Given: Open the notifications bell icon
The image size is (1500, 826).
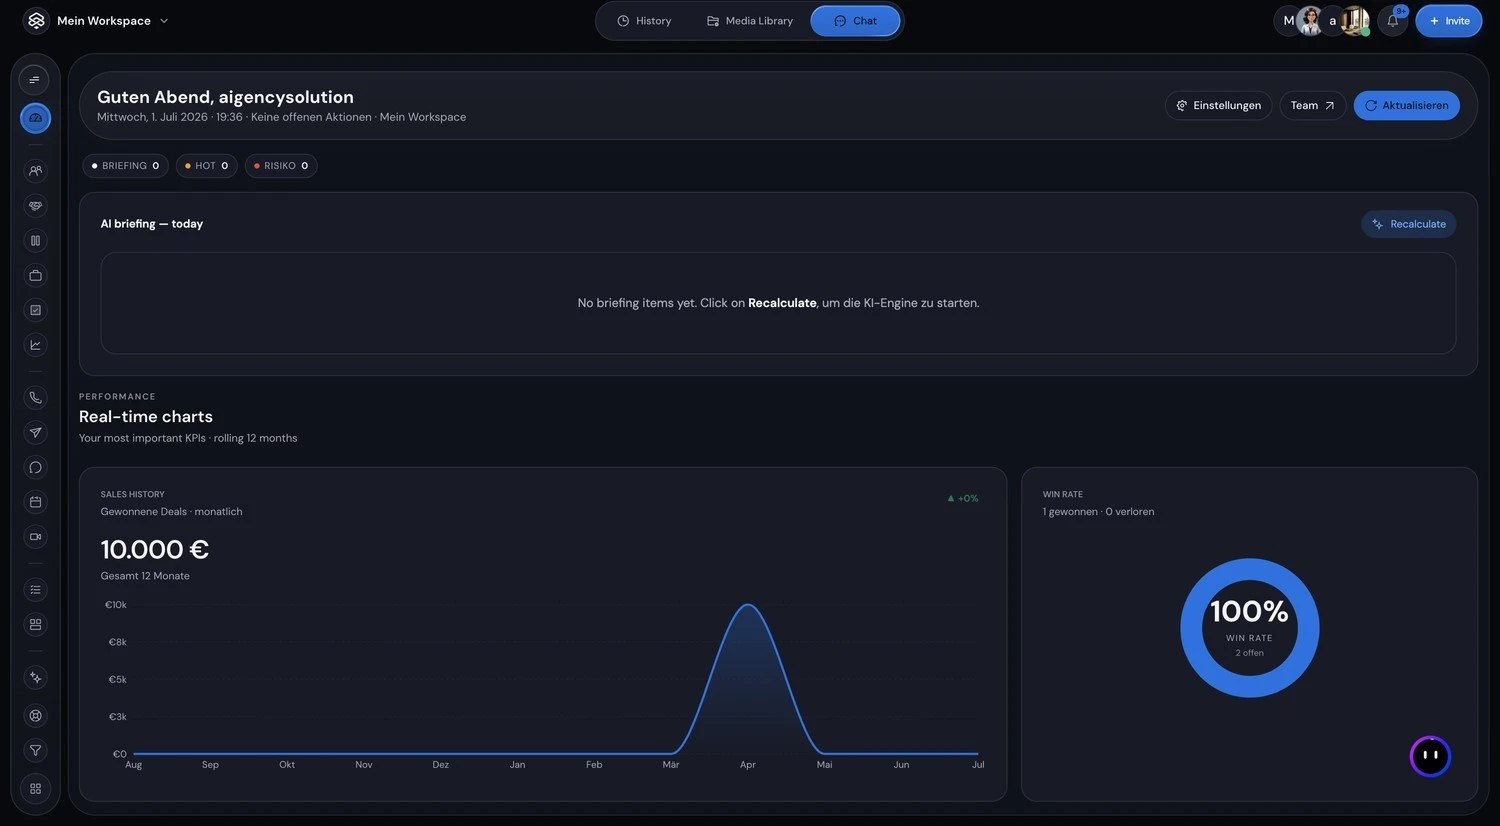Looking at the screenshot, I should [x=1392, y=21].
